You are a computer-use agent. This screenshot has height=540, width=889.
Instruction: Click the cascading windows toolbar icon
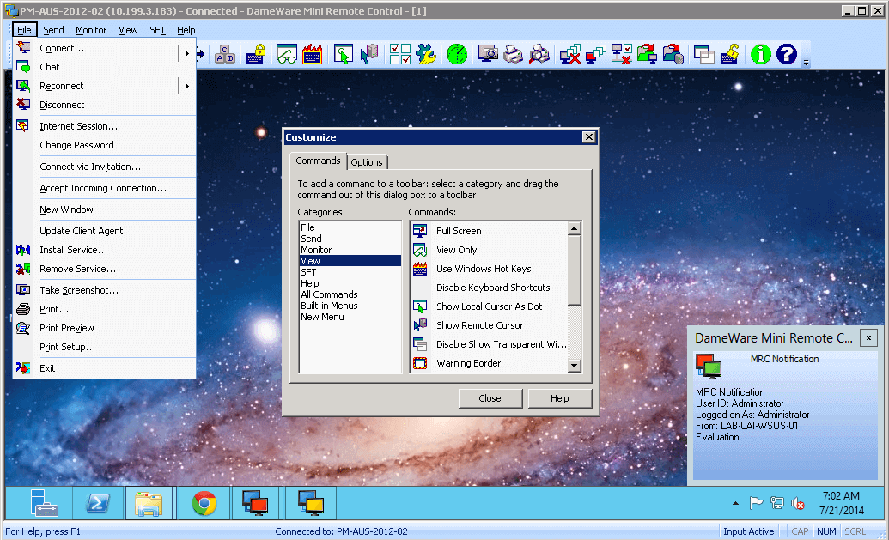coord(704,54)
